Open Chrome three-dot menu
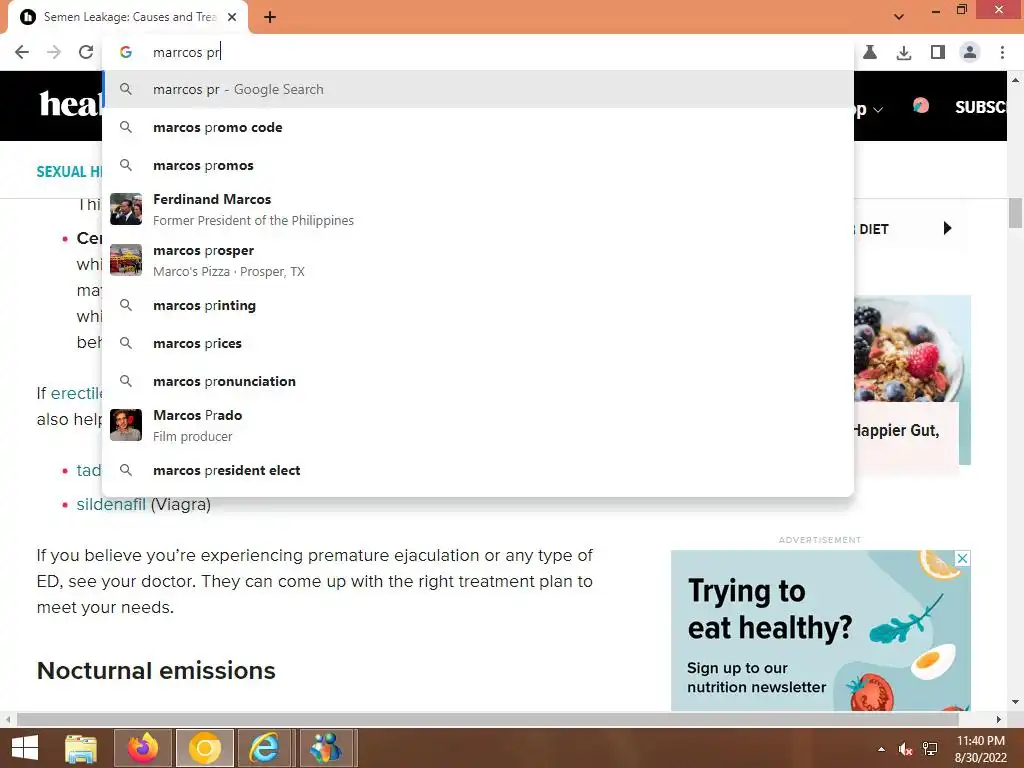1024x768 pixels. coord(1002,52)
